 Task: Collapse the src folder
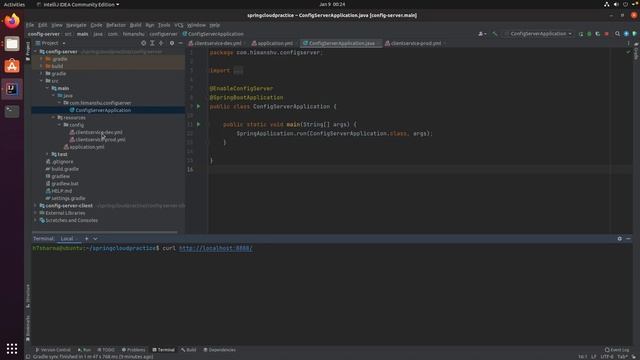click(x=41, y=81)
